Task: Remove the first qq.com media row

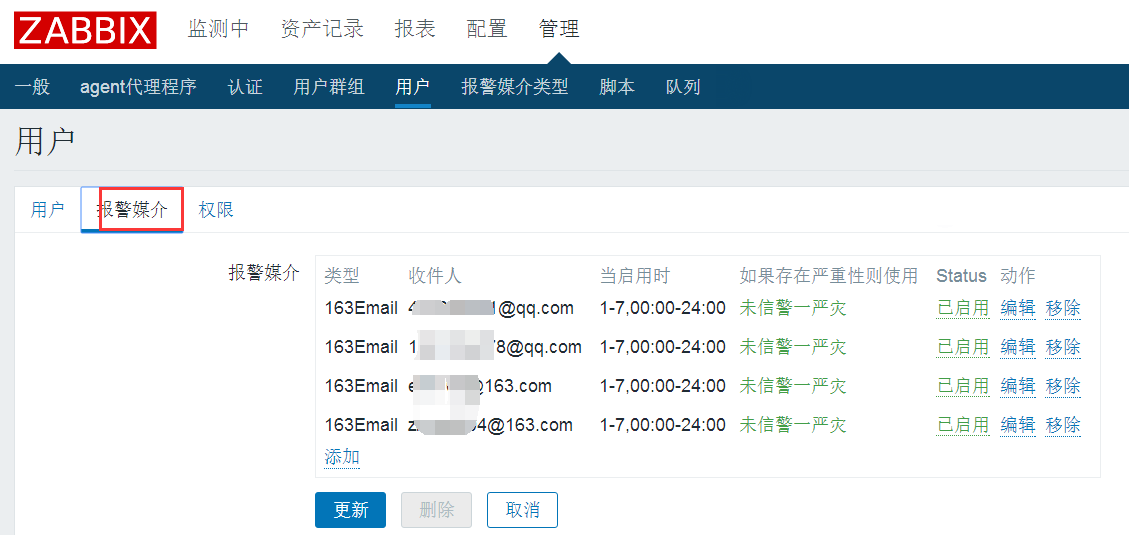Action: point(1063,308)
